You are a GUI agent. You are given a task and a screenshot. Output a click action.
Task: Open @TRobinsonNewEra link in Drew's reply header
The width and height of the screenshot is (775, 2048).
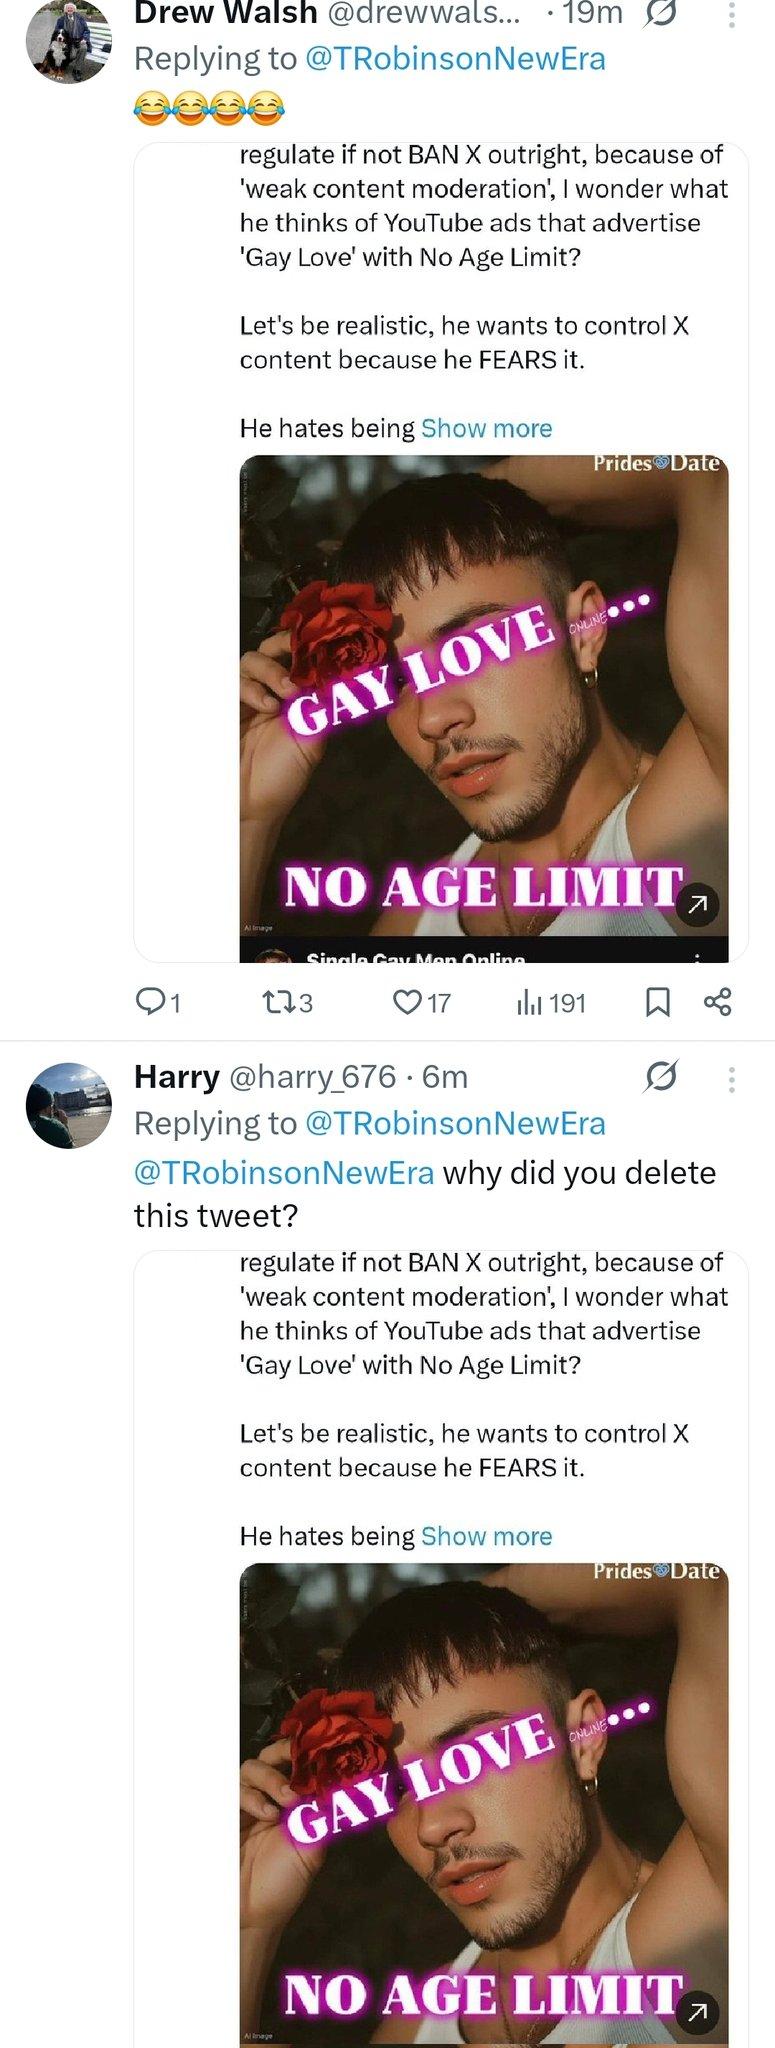[x=454, y=58]
